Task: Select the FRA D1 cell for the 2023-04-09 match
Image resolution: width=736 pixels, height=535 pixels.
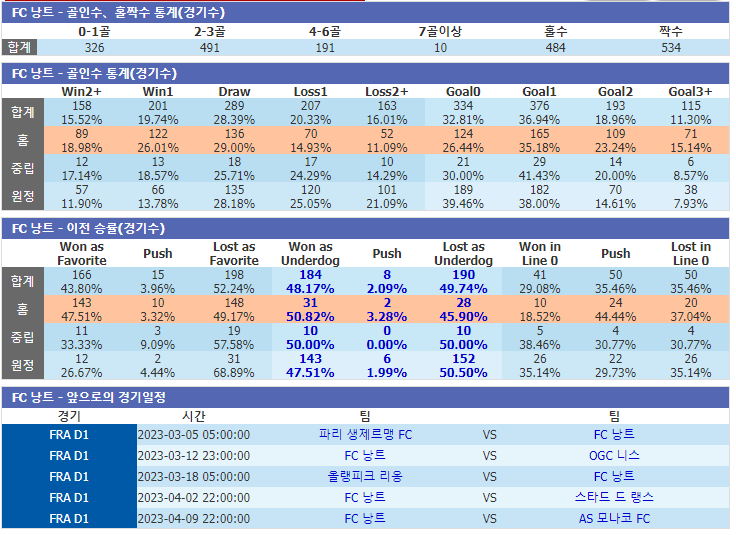Action: point(69,519)
